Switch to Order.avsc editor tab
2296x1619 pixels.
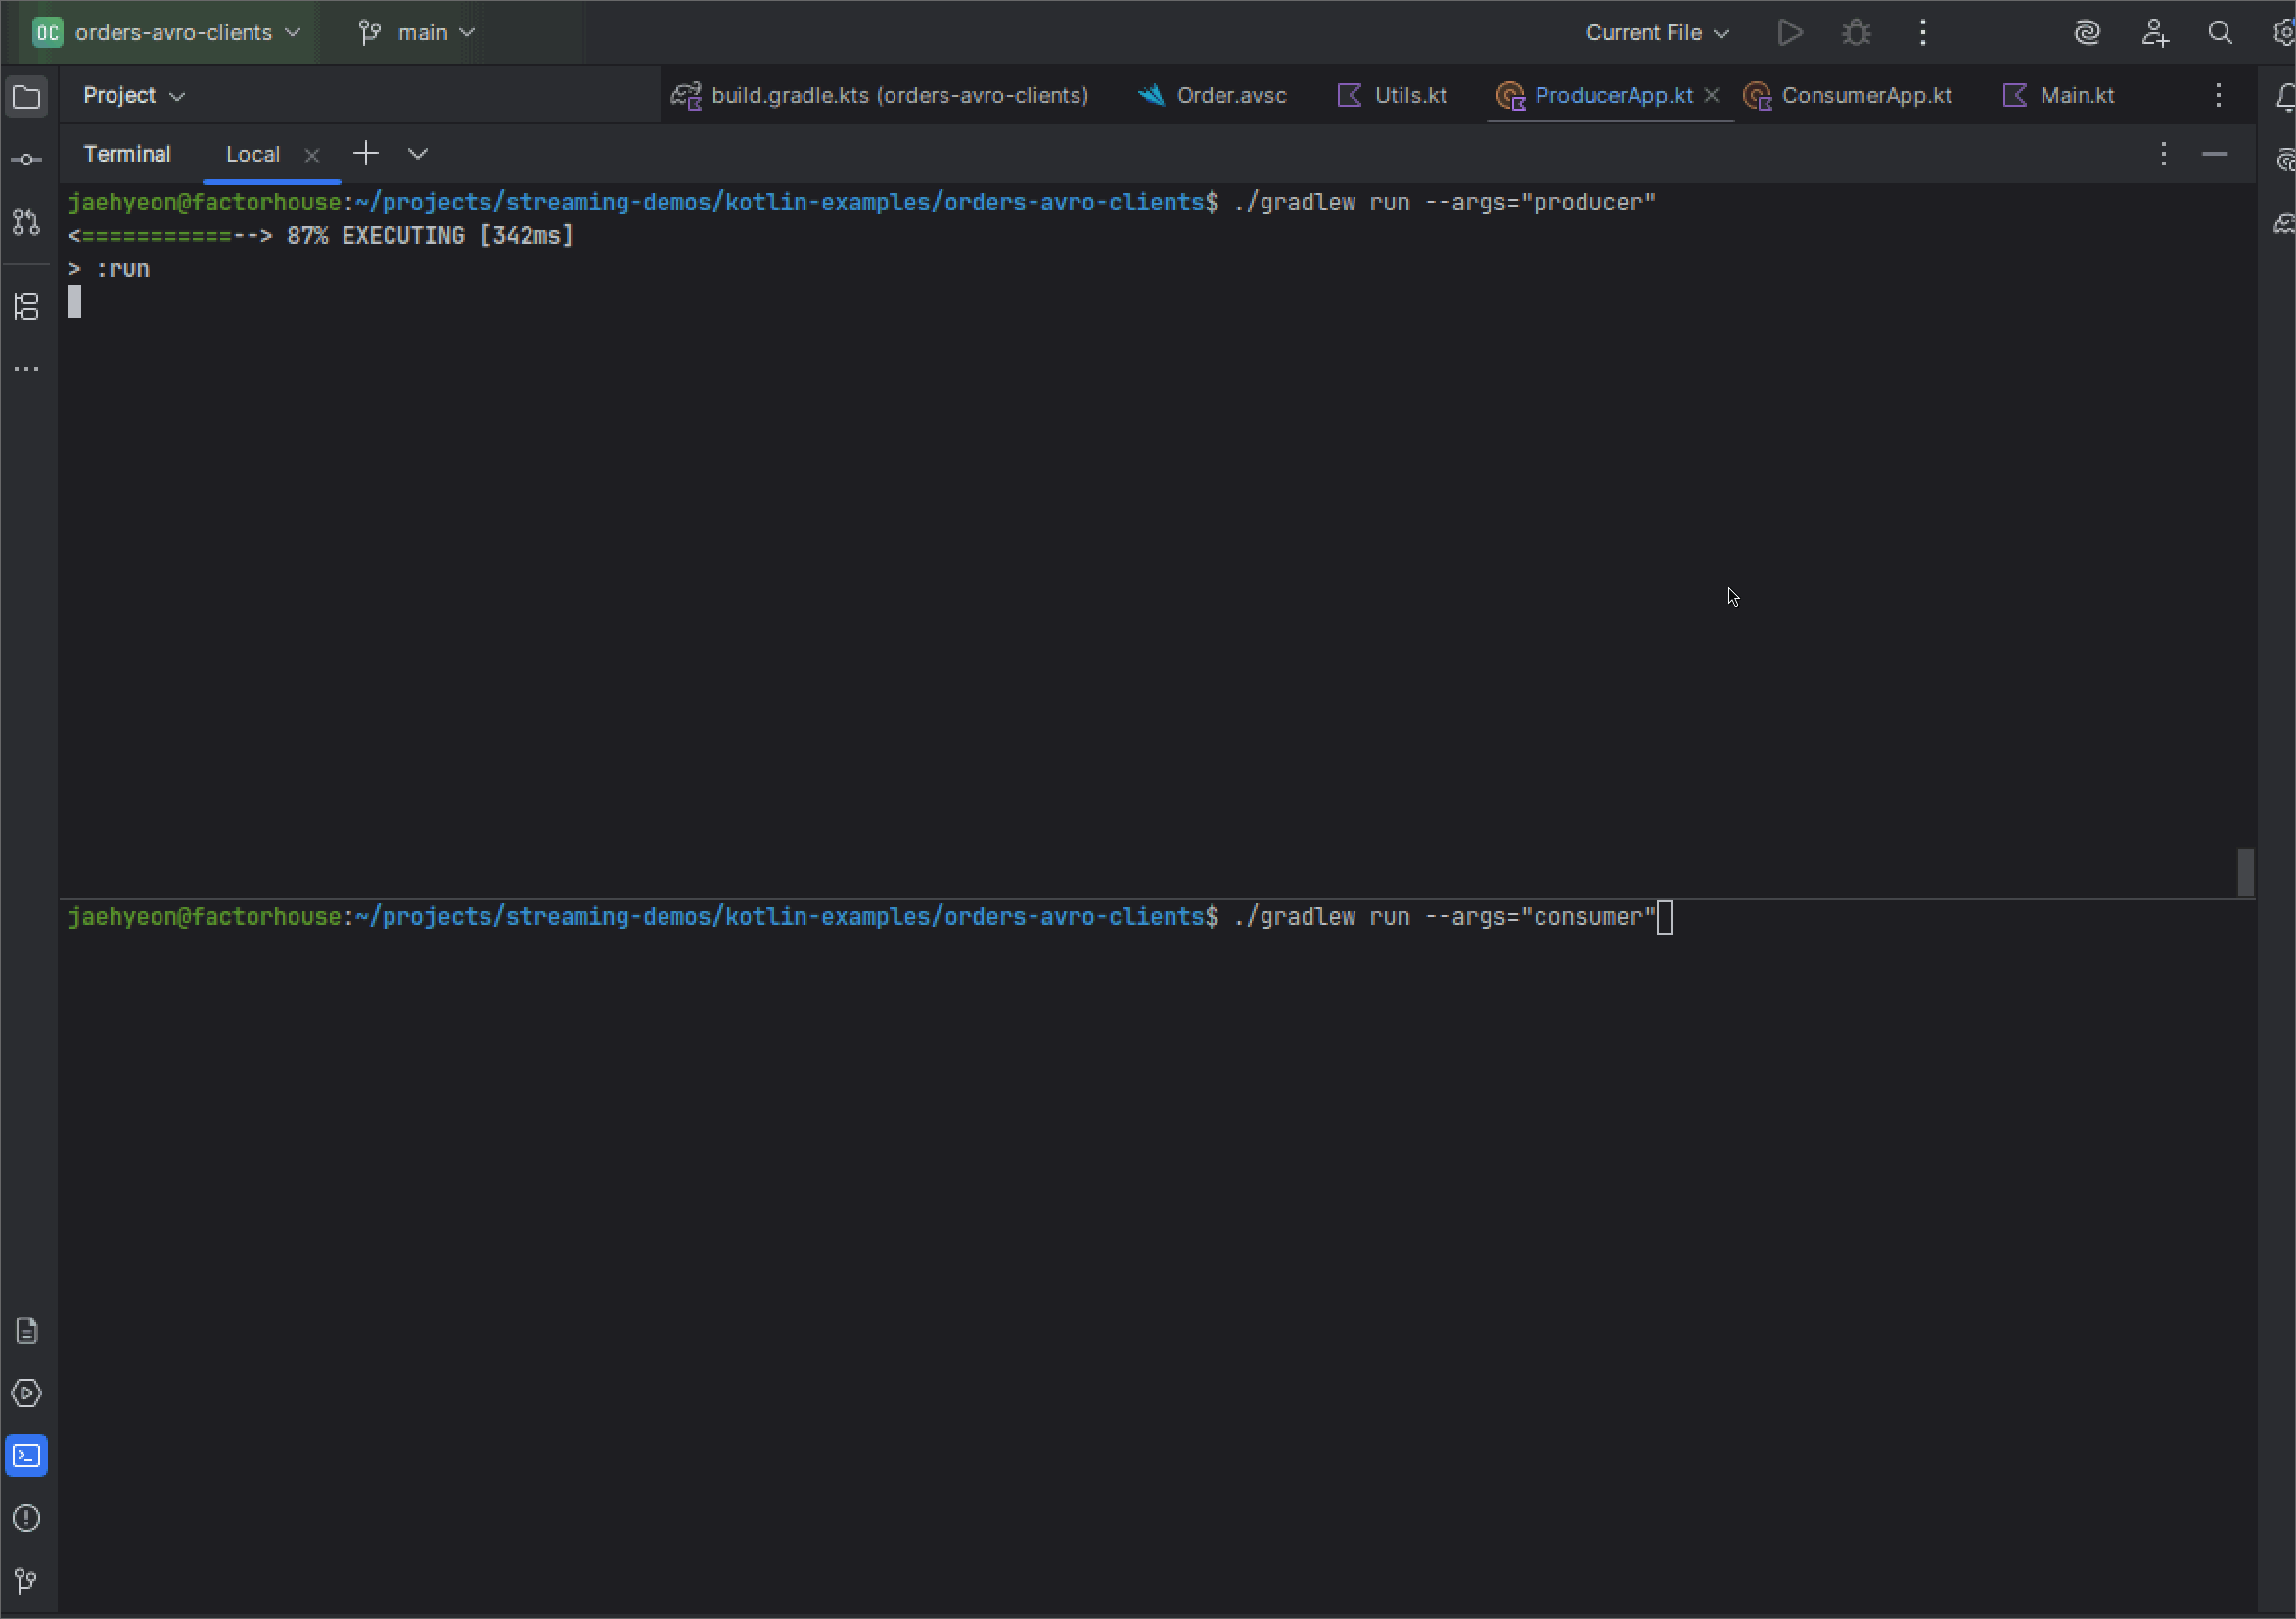click(1213, 96)
